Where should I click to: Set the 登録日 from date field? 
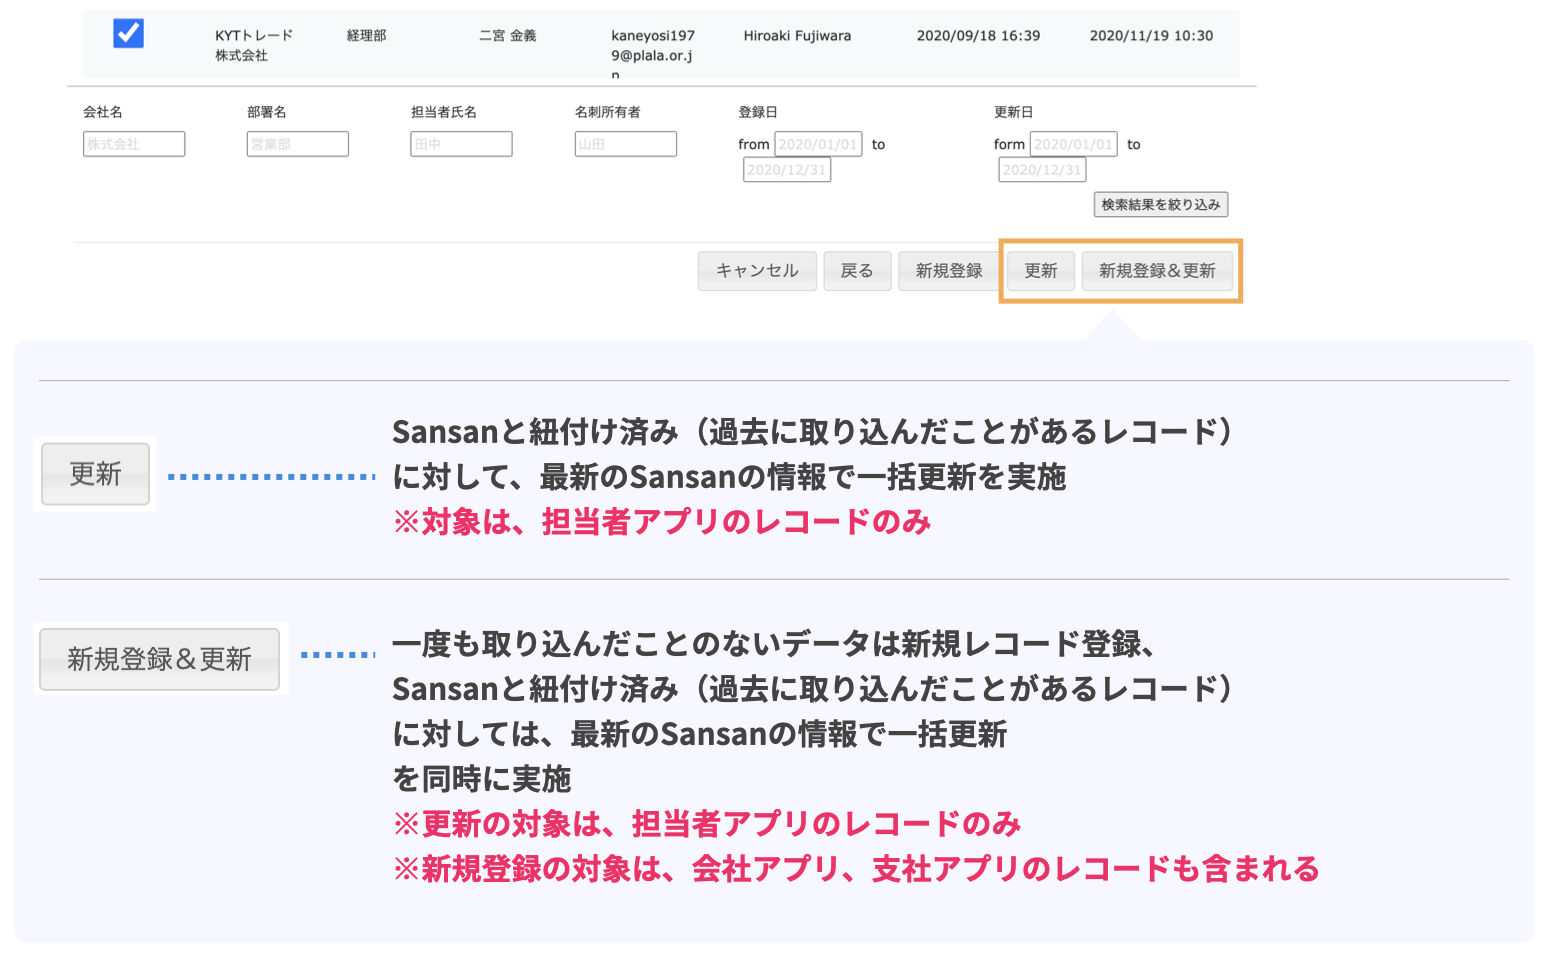pos(817,144)
